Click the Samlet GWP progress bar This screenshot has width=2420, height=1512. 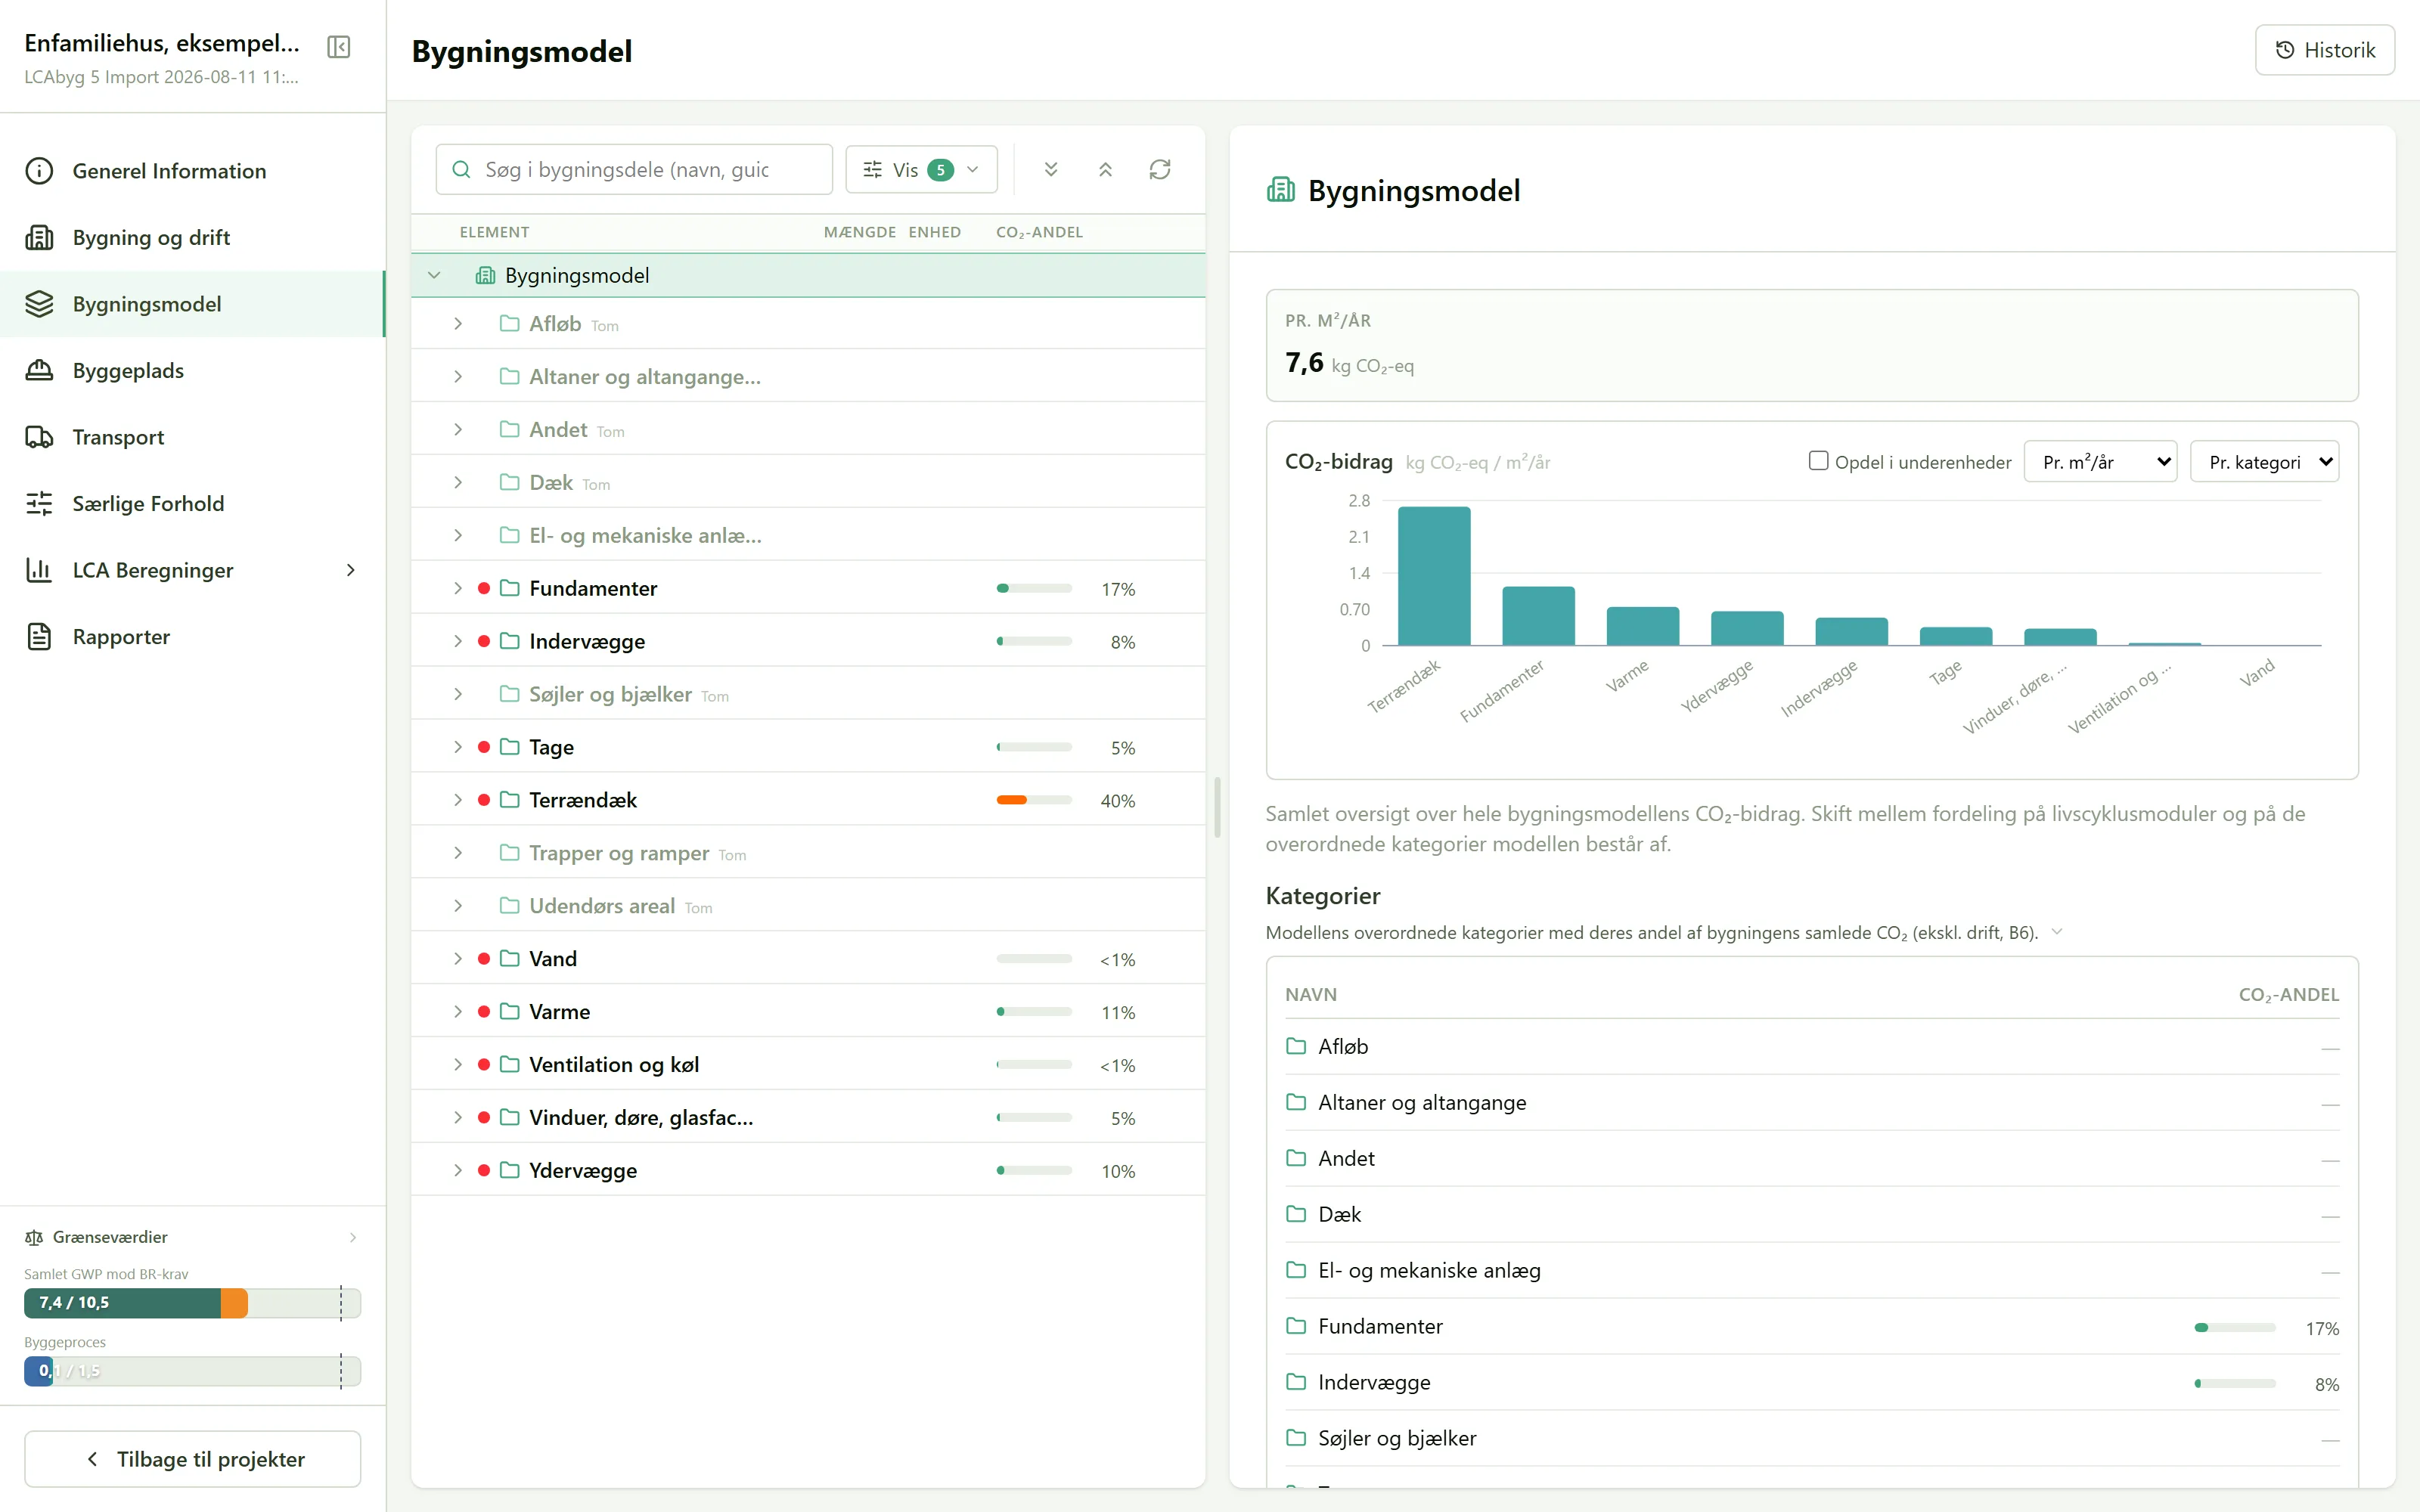(x=192, y=1303)
